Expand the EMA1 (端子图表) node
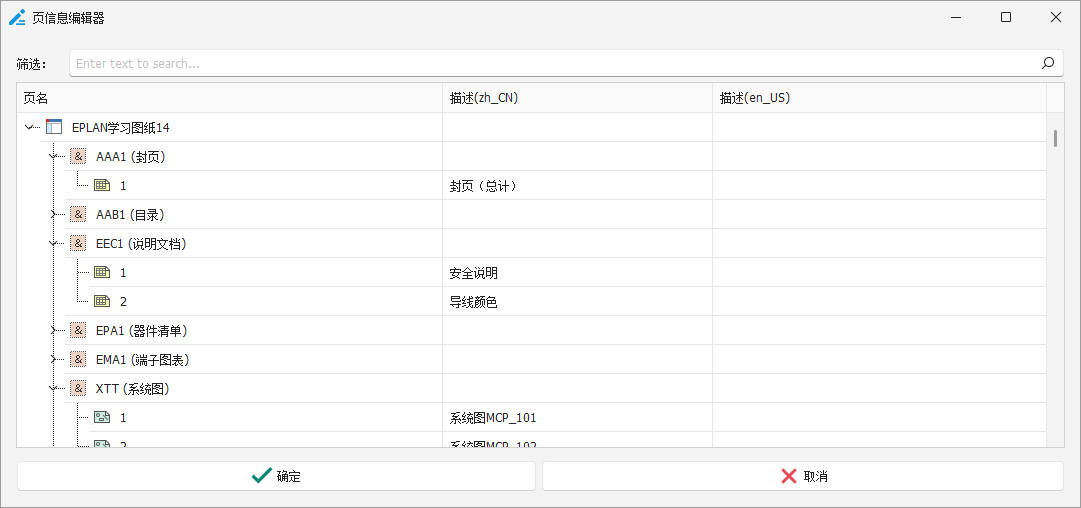Image resolution: width=1081 pixels, height=508 pixels. click(53, 359)
